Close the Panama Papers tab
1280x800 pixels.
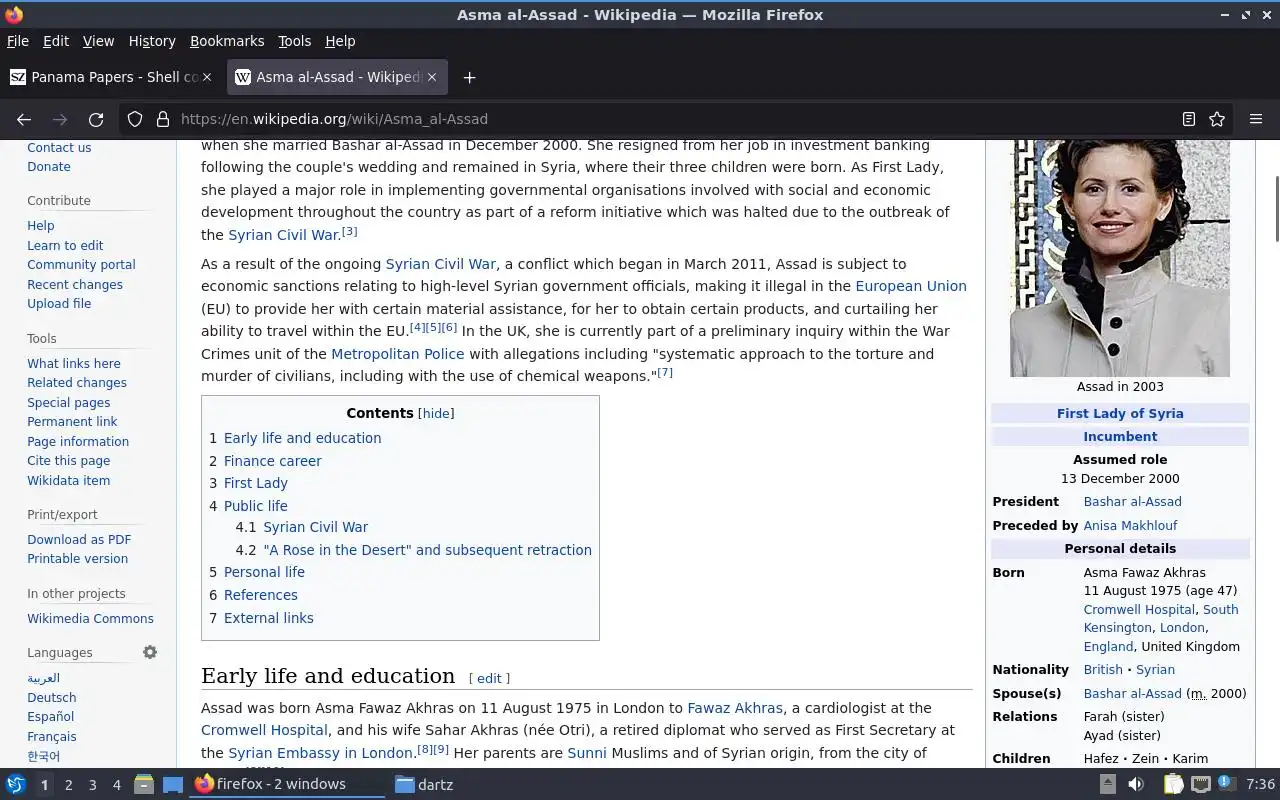click(x=207, y=77)
